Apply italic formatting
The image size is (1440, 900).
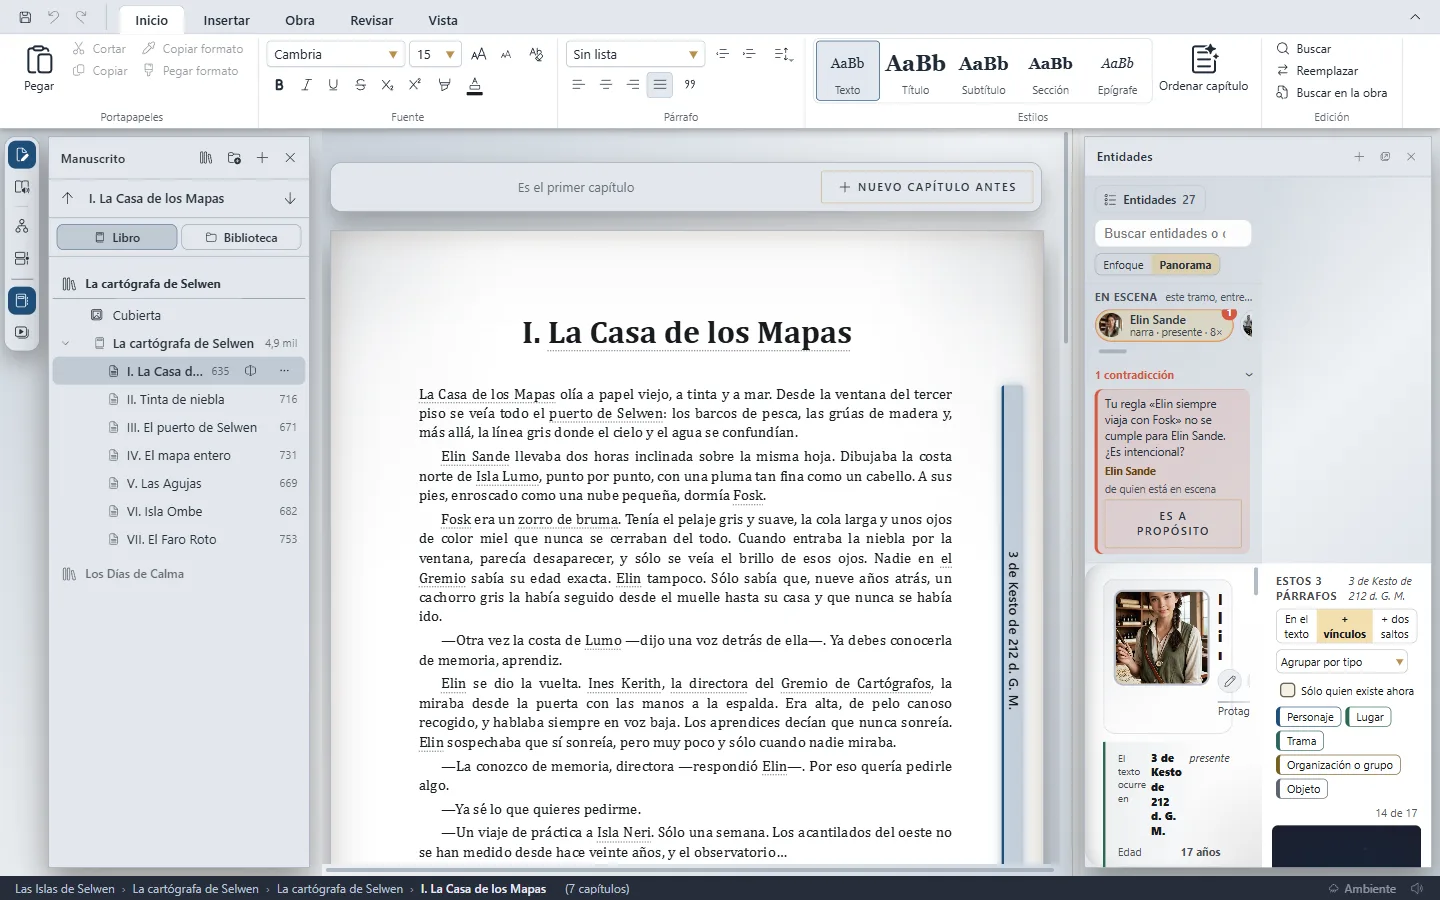coord(306,85)
